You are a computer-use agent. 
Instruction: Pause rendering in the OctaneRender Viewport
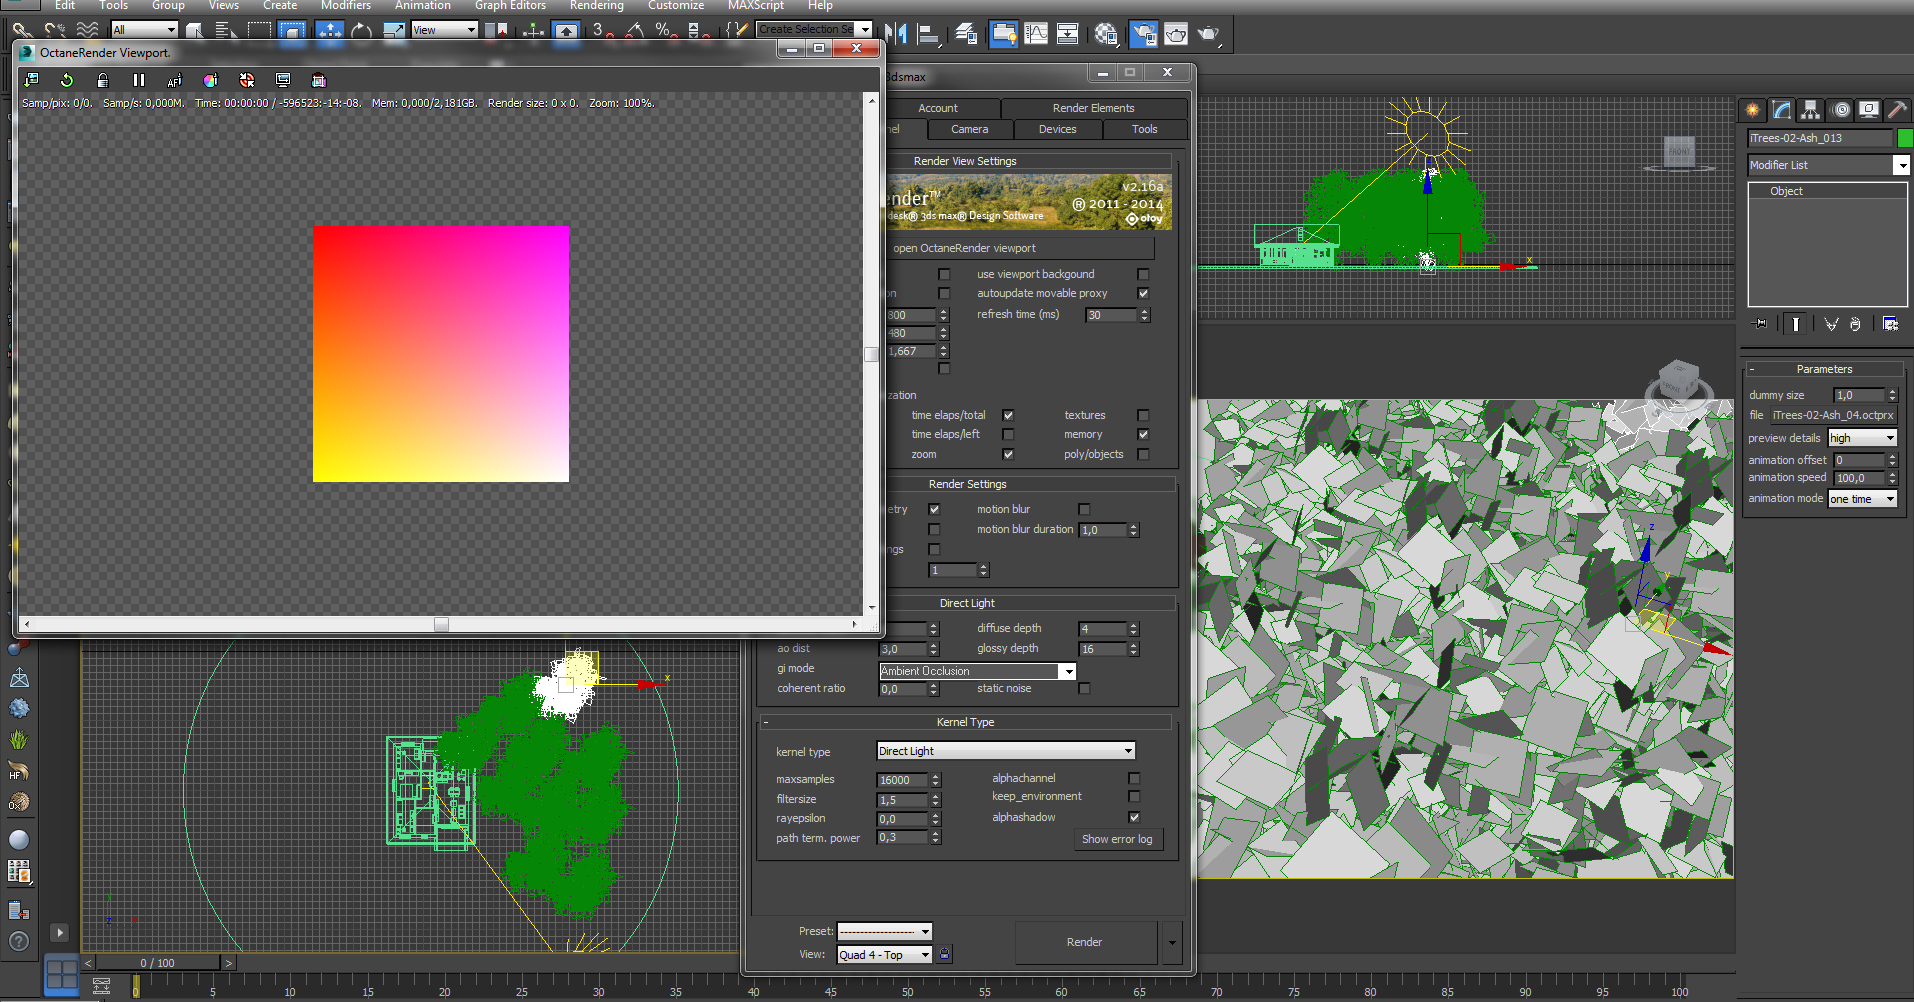point(139,80)
